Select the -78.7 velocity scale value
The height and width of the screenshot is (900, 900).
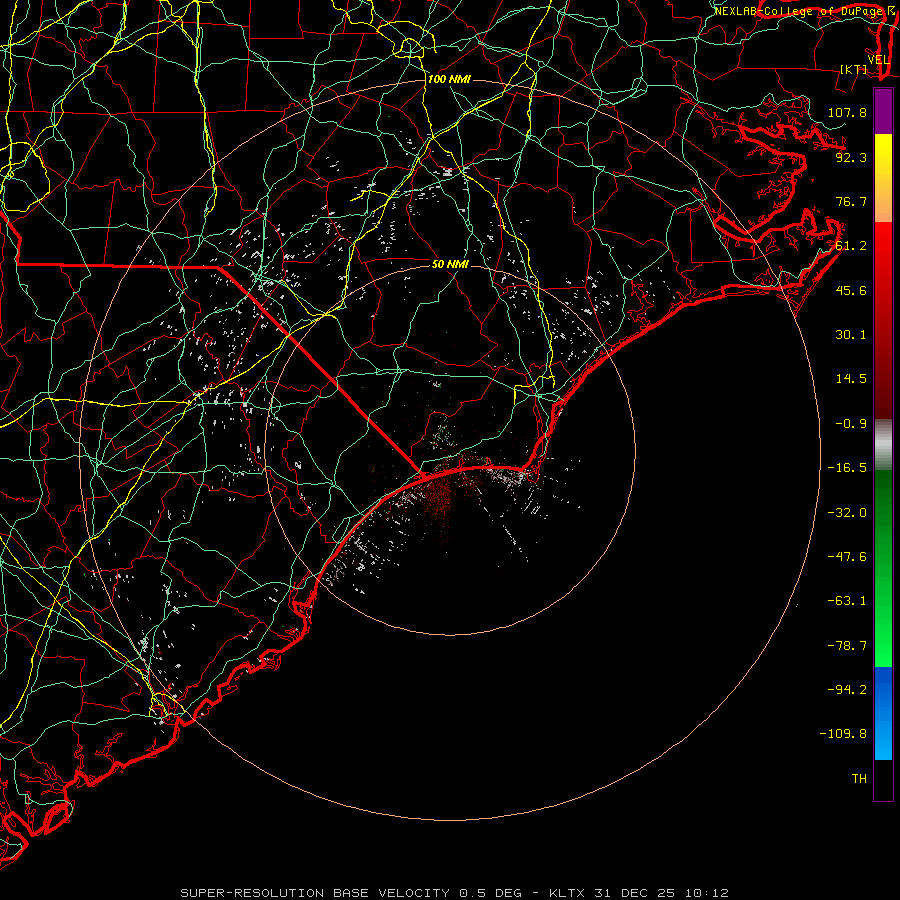click(847, 646)
